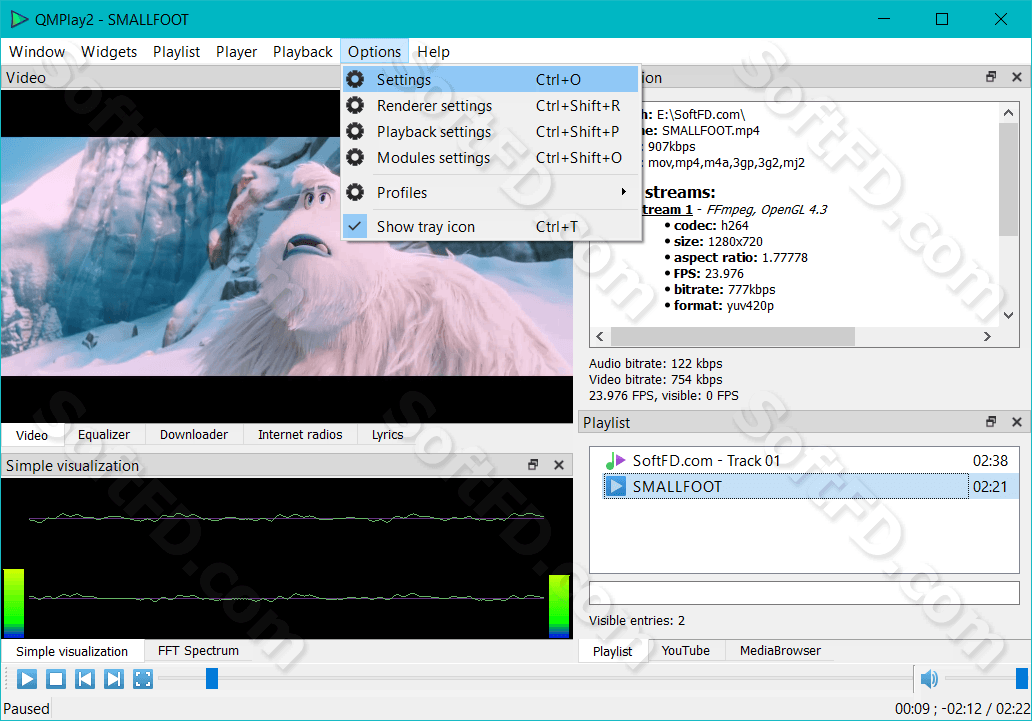Open the Help menu
Image resolution: width=1032 pixels, height=721 pixels.
433,52
